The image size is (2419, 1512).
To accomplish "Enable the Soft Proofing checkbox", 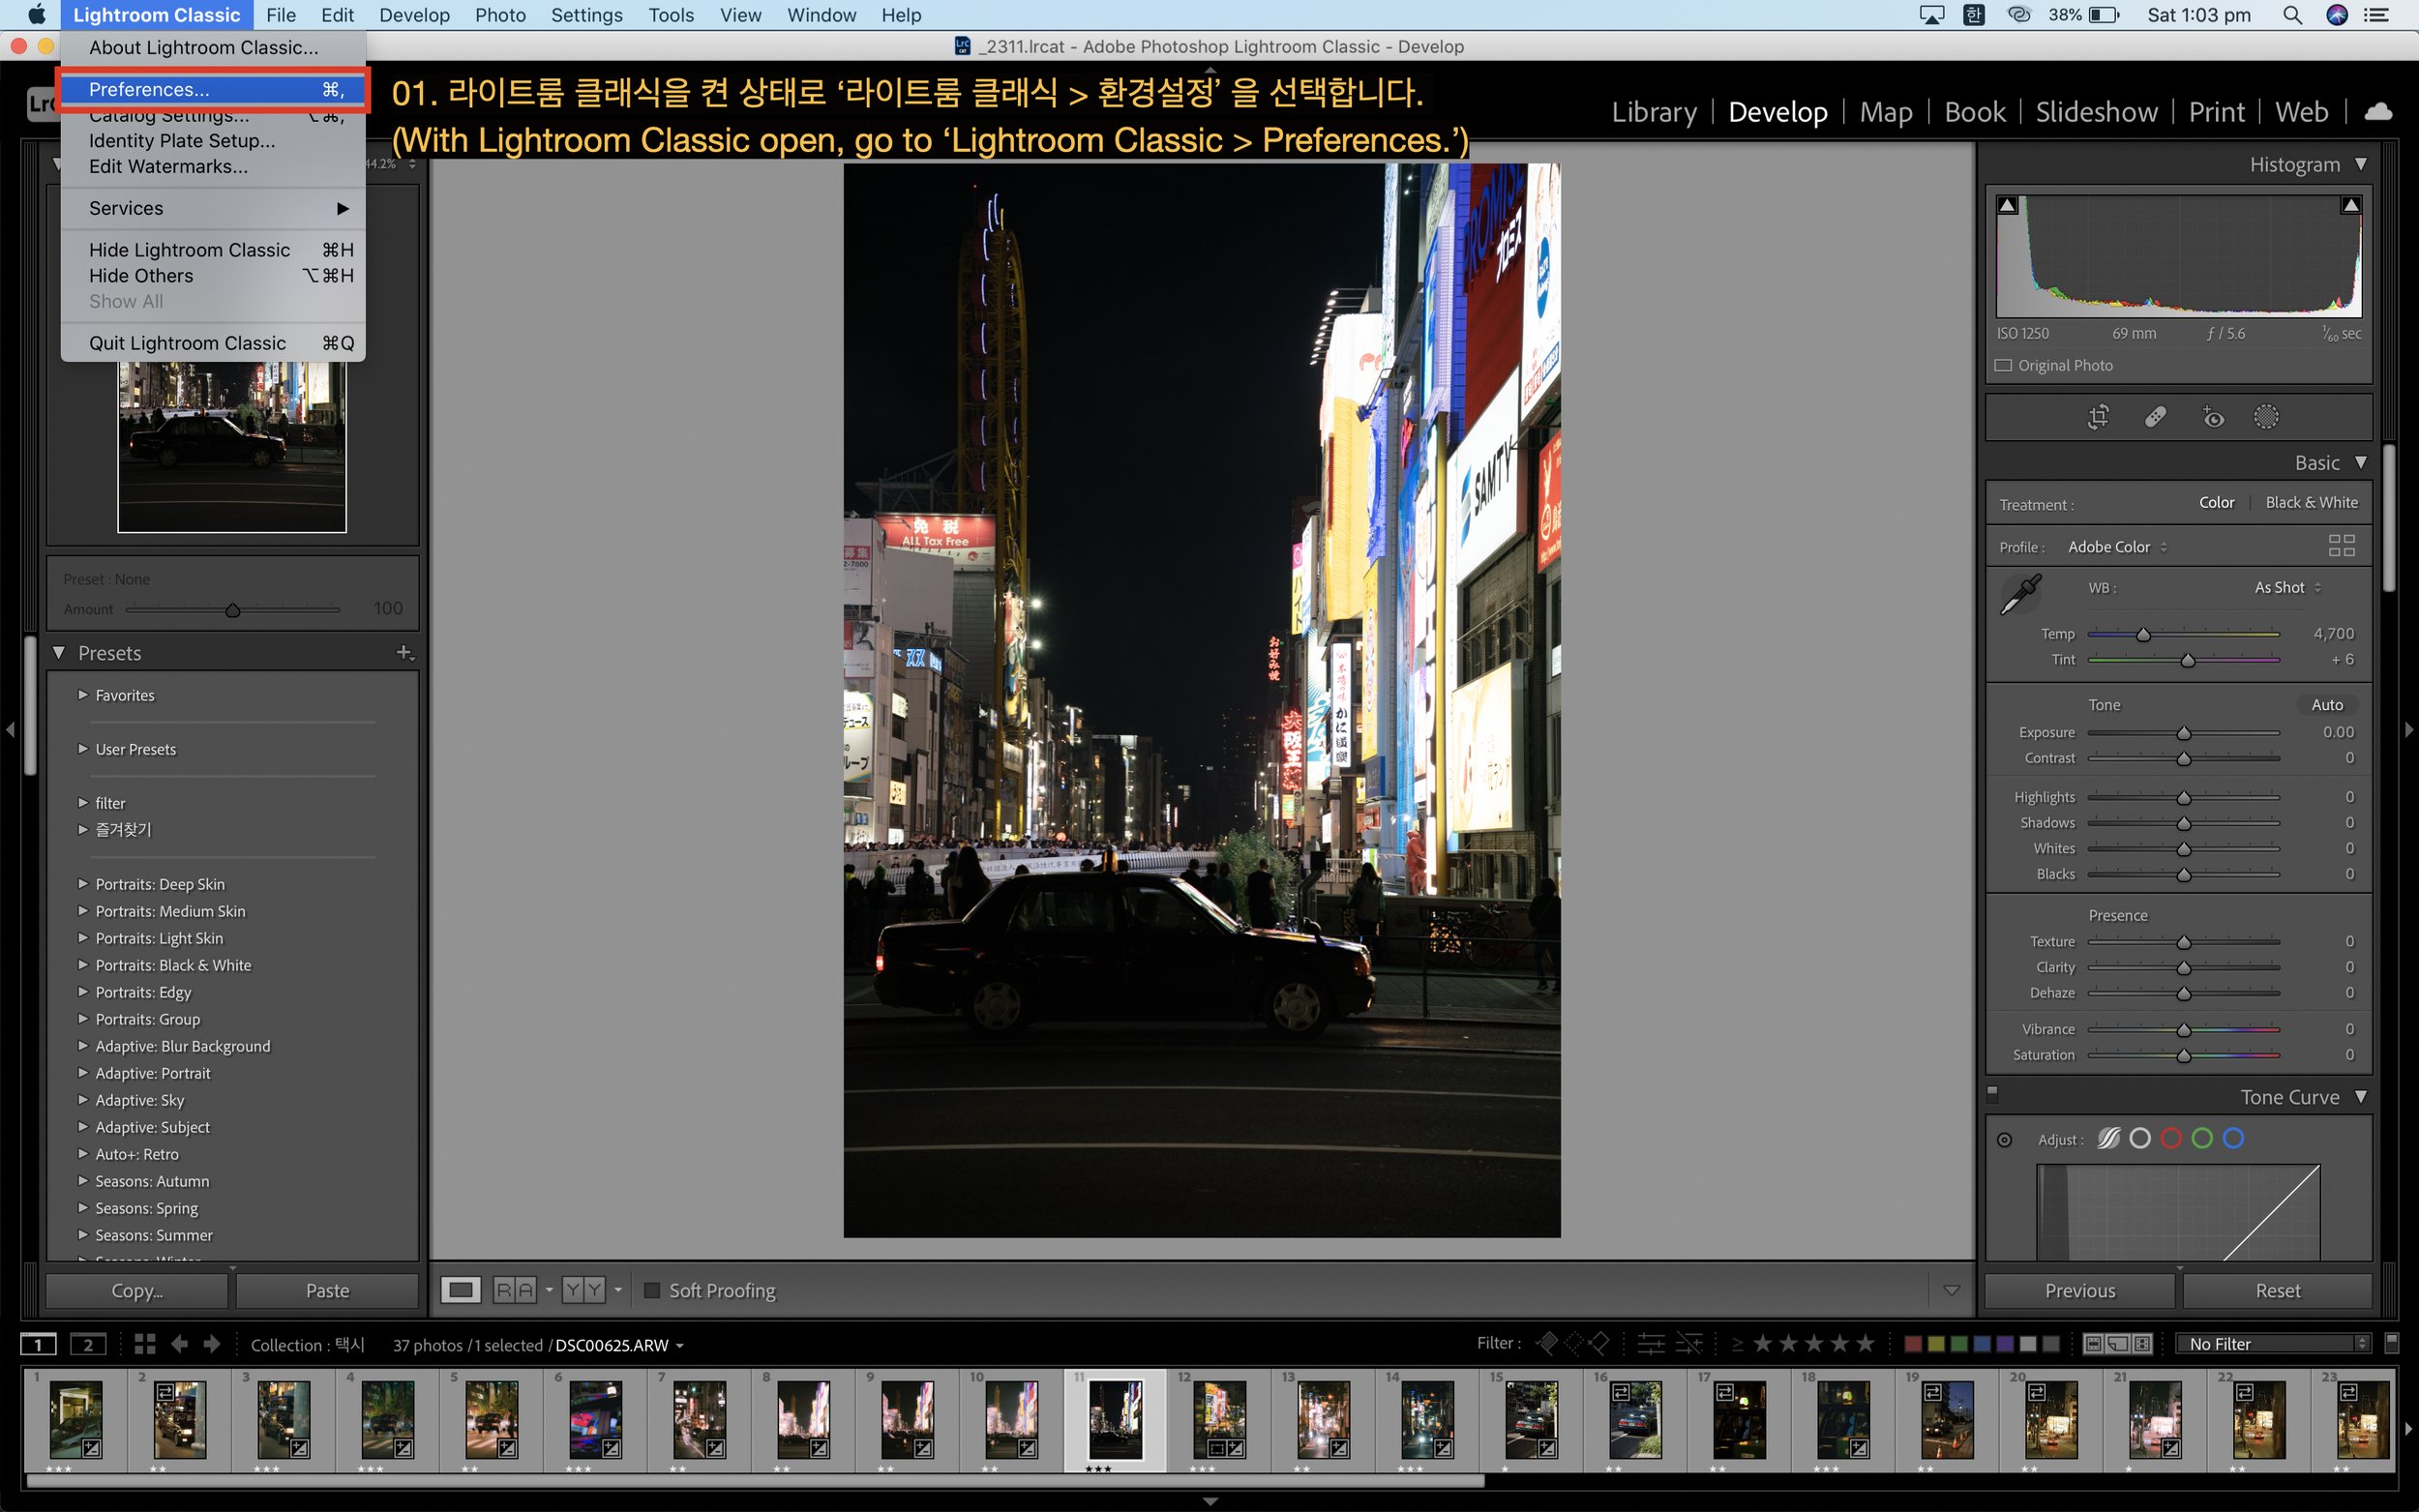I will coord(652,1290).
